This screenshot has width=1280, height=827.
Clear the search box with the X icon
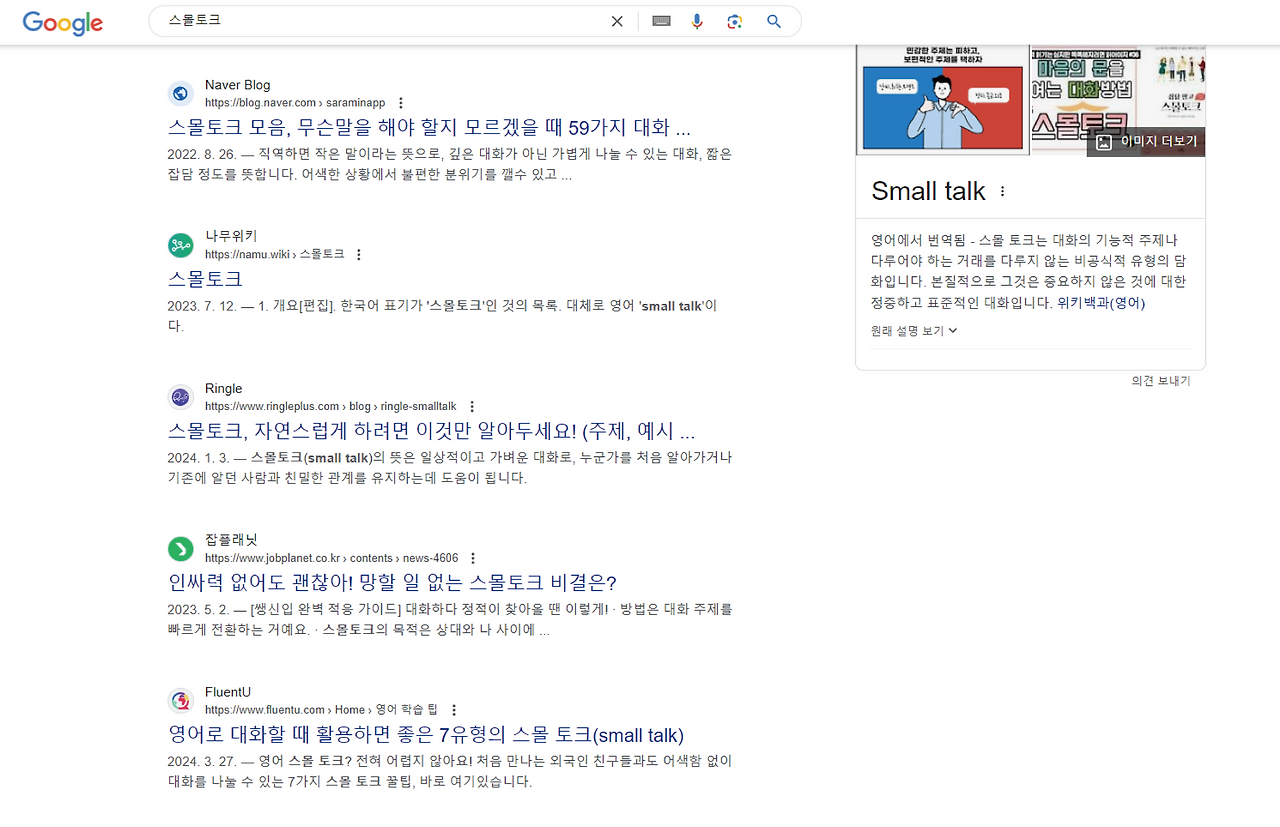tap(617, 21)
